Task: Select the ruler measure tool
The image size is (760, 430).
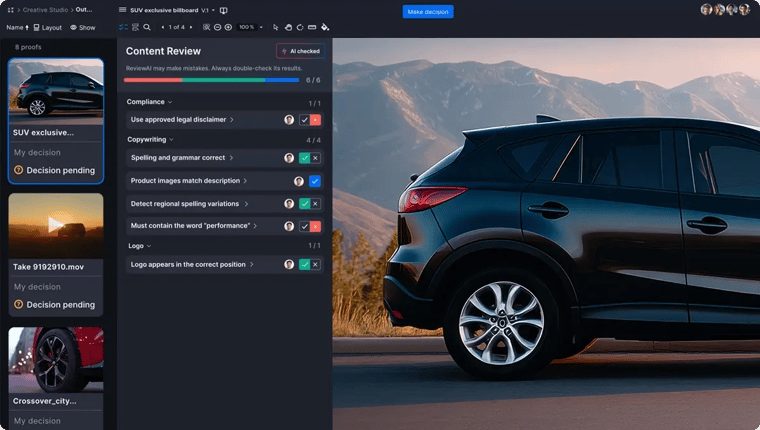Action: click(x=312, y=27)
